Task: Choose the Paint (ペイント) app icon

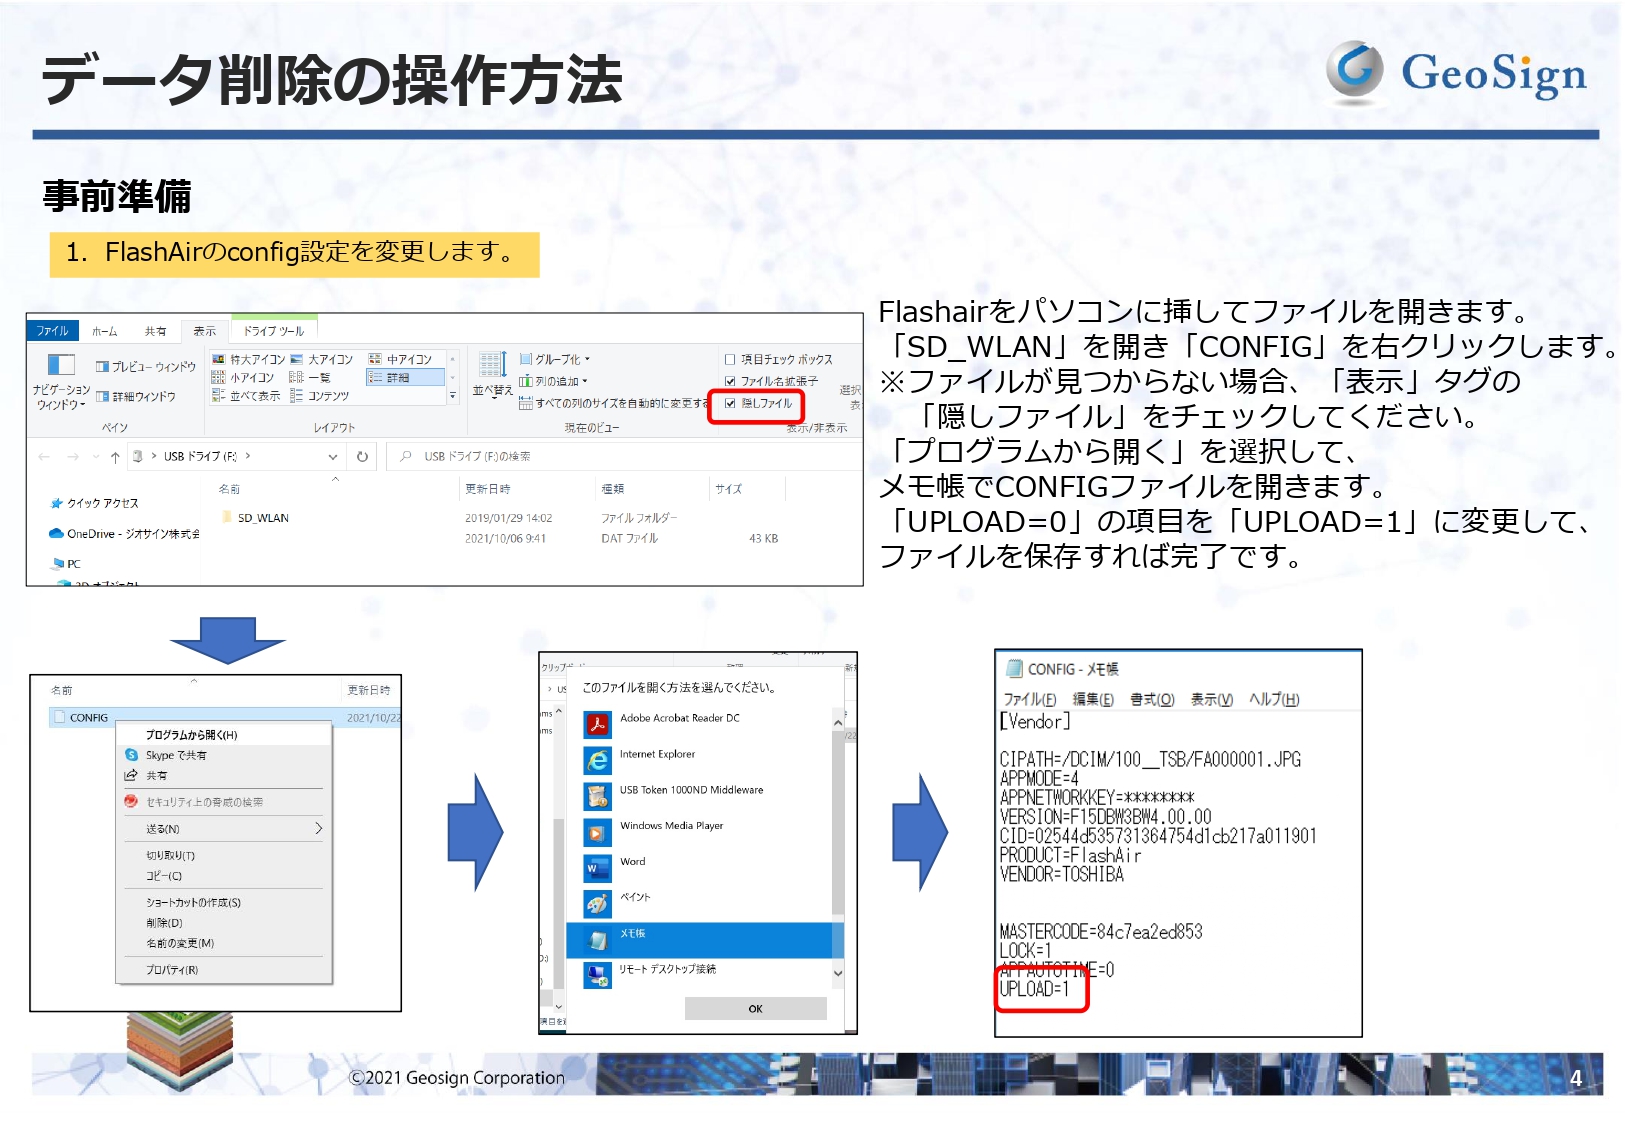Action: pos(597,904)
